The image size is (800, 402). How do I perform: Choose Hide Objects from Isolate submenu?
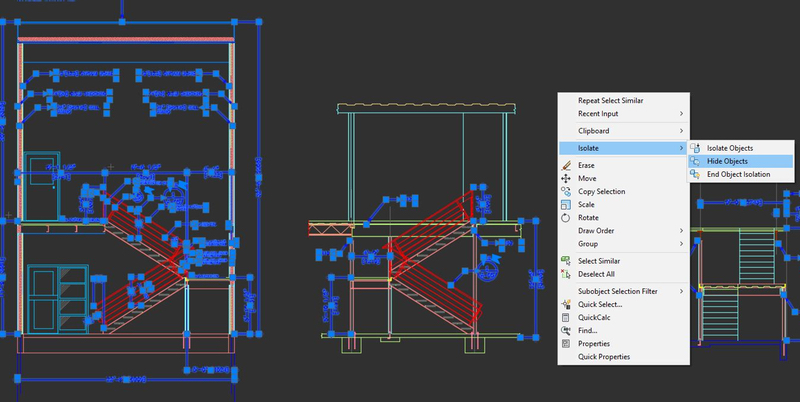pos(727,161)
